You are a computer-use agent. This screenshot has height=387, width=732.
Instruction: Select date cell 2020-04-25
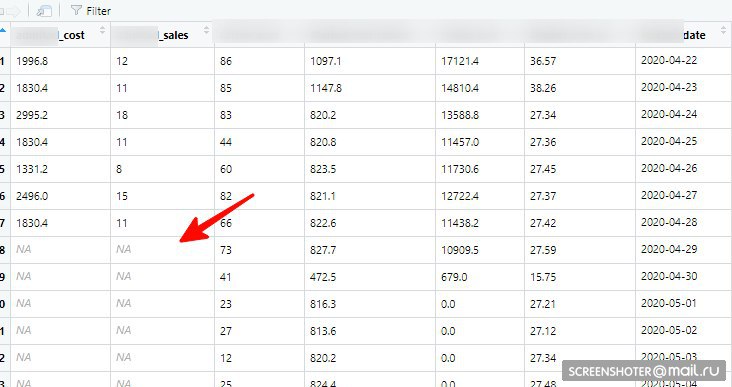click(669, 141)
